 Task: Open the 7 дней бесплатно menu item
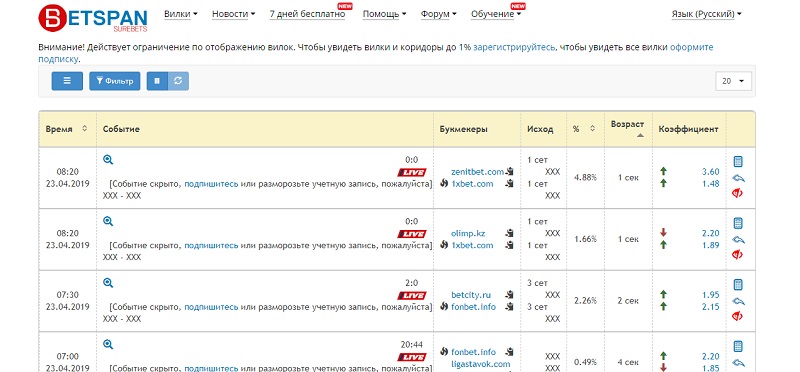[307, 14]
